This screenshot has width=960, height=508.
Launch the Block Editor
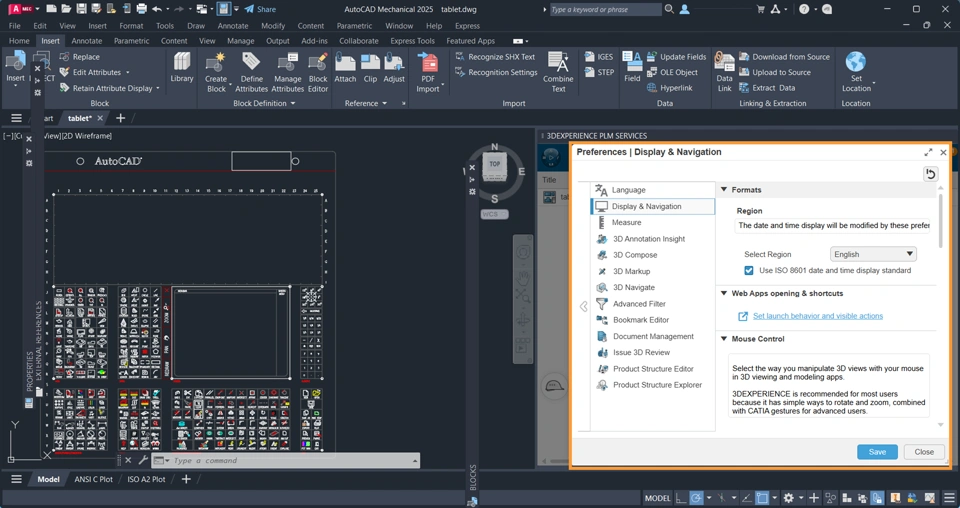[x=318, y=72]
